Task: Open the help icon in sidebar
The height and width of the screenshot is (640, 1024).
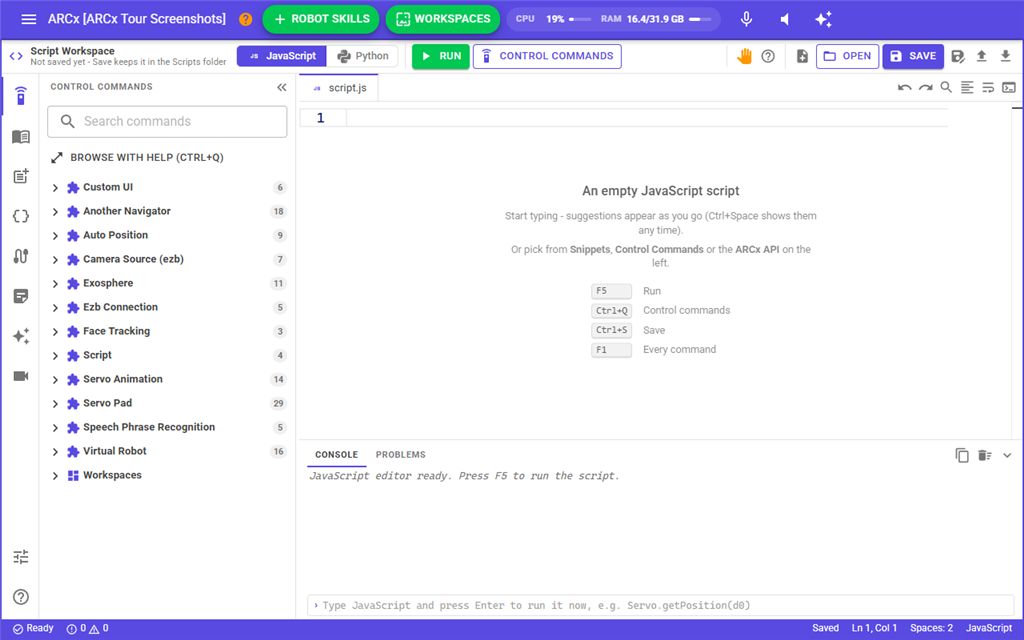Action: (21, 597)
